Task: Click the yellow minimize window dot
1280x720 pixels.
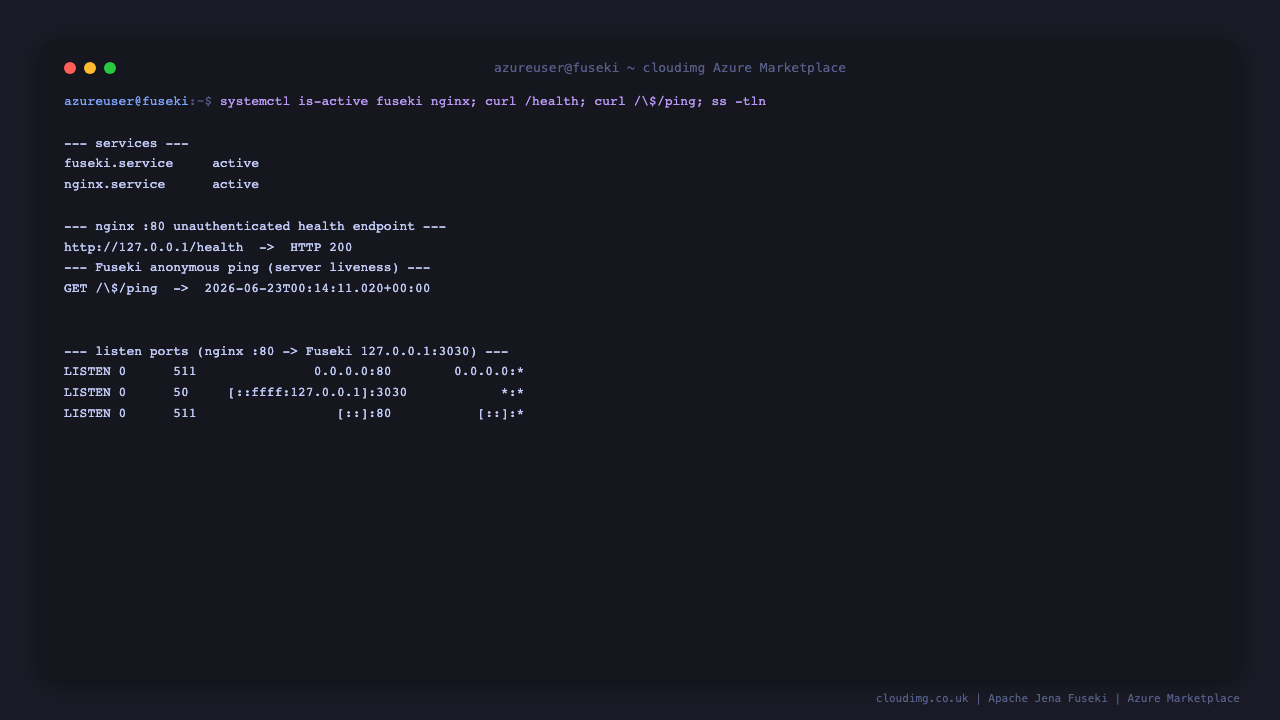Action: [90, 68]
